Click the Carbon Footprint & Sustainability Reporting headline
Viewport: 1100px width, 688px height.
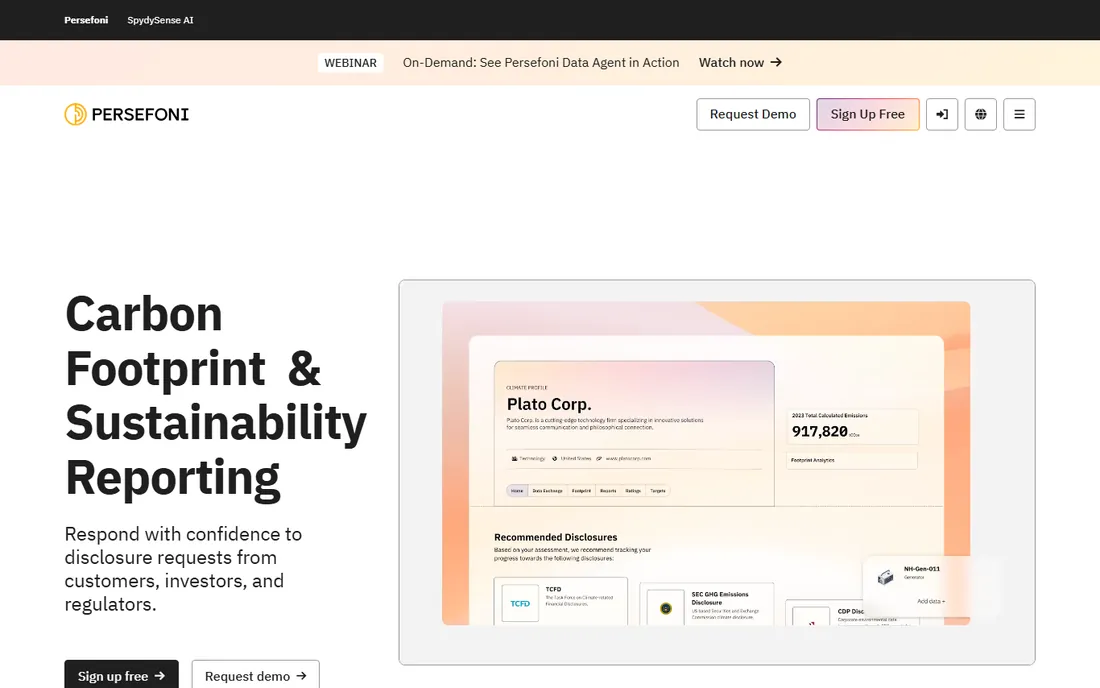[x=215, y=396]
